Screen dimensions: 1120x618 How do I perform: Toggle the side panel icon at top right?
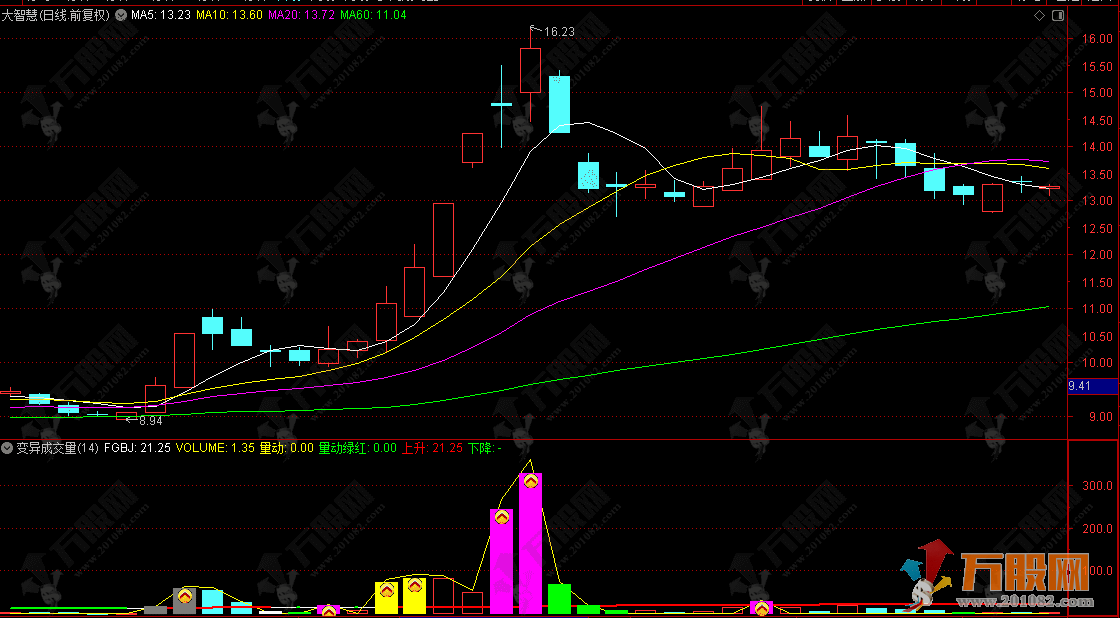click(1059, 15)
